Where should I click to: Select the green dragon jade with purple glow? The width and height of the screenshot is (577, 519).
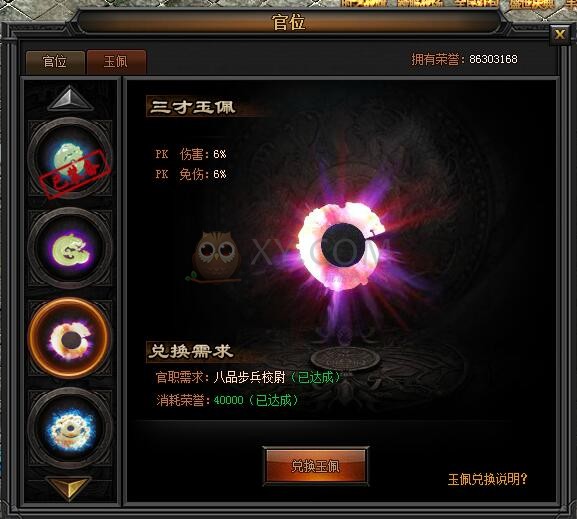[70, 248]
